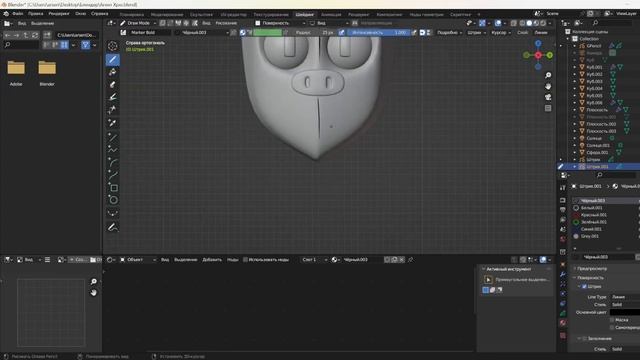Select the Curve tool
Image resolution: width=640 pixels, height=360 pixels.
click(x=113, y=176)
